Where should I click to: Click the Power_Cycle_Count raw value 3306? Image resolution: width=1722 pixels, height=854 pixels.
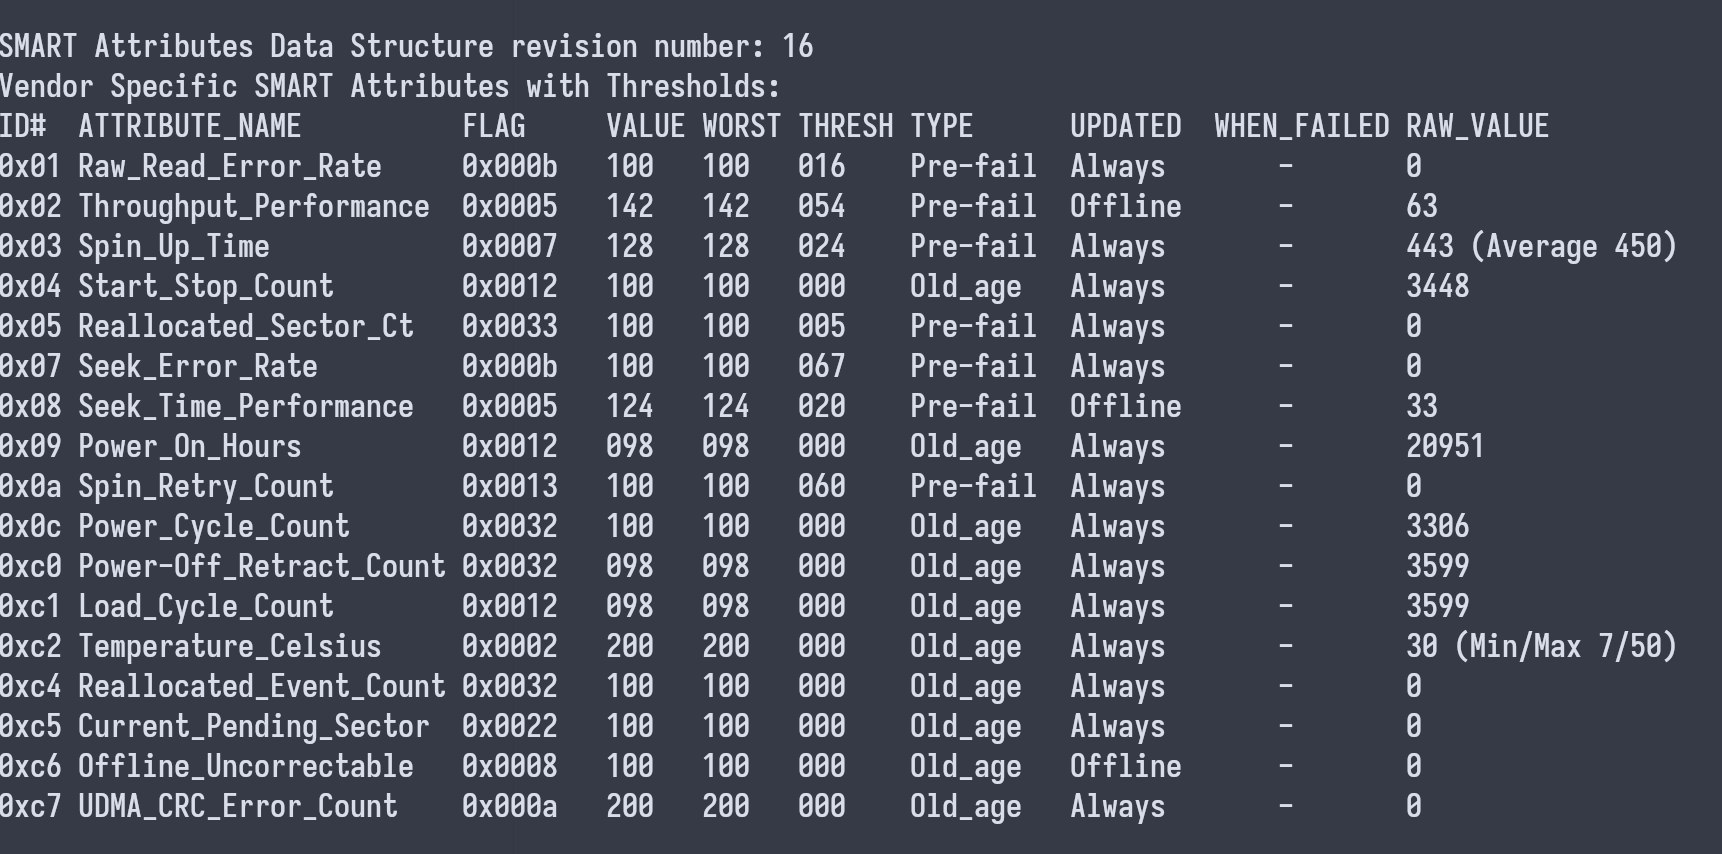pos(1437,526)
